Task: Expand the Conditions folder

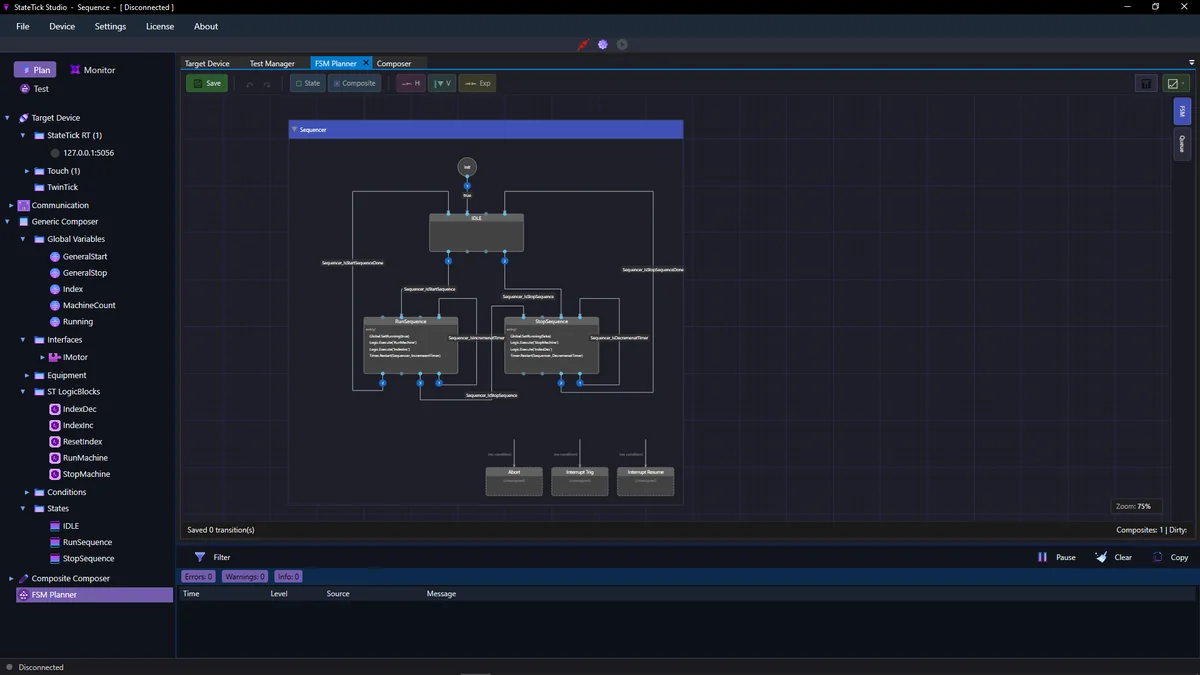Action: click(27, 492)
